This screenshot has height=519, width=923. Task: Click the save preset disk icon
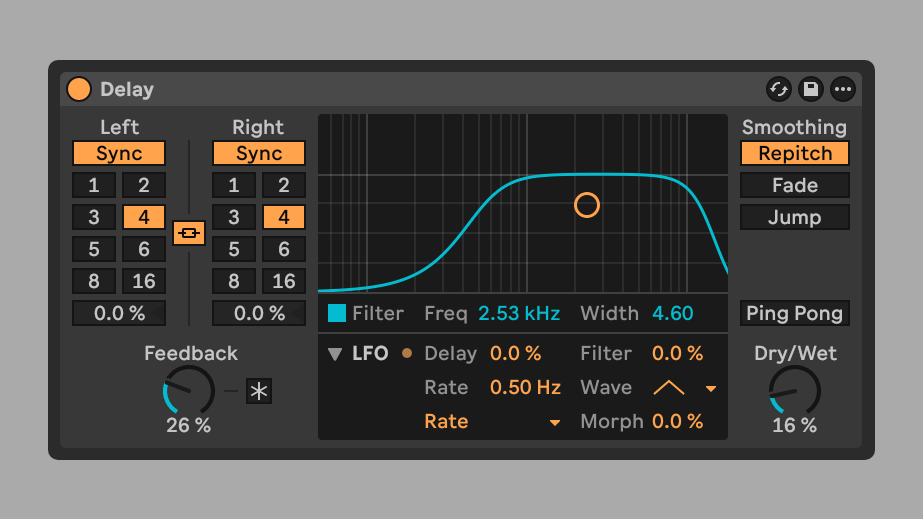(811, 89)
